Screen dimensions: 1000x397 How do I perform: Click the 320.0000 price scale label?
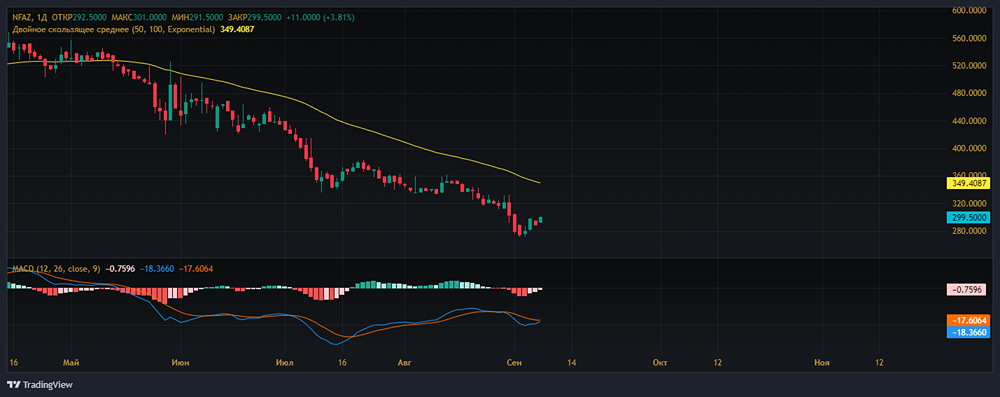(x=970, y=204)
